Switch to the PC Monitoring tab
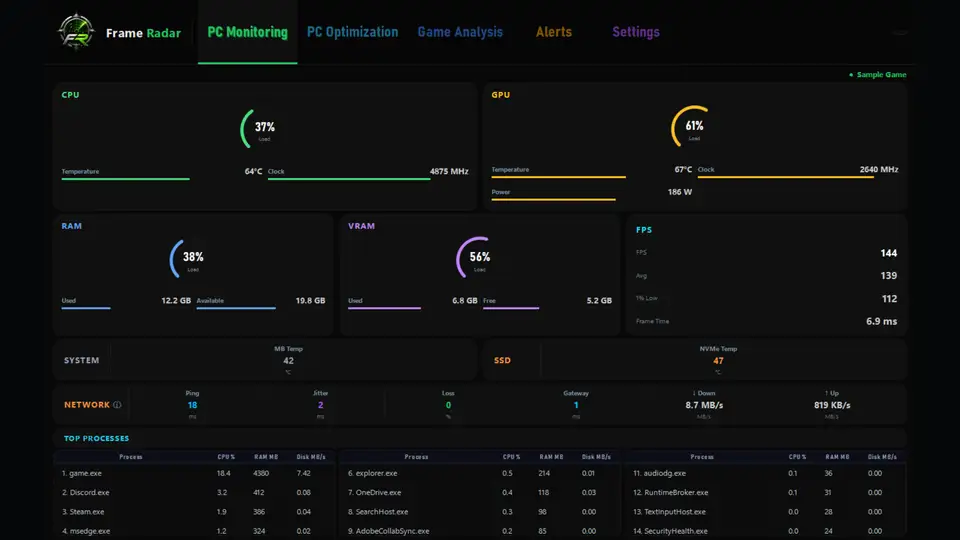The image size is (960, 540). click(247, 32)
